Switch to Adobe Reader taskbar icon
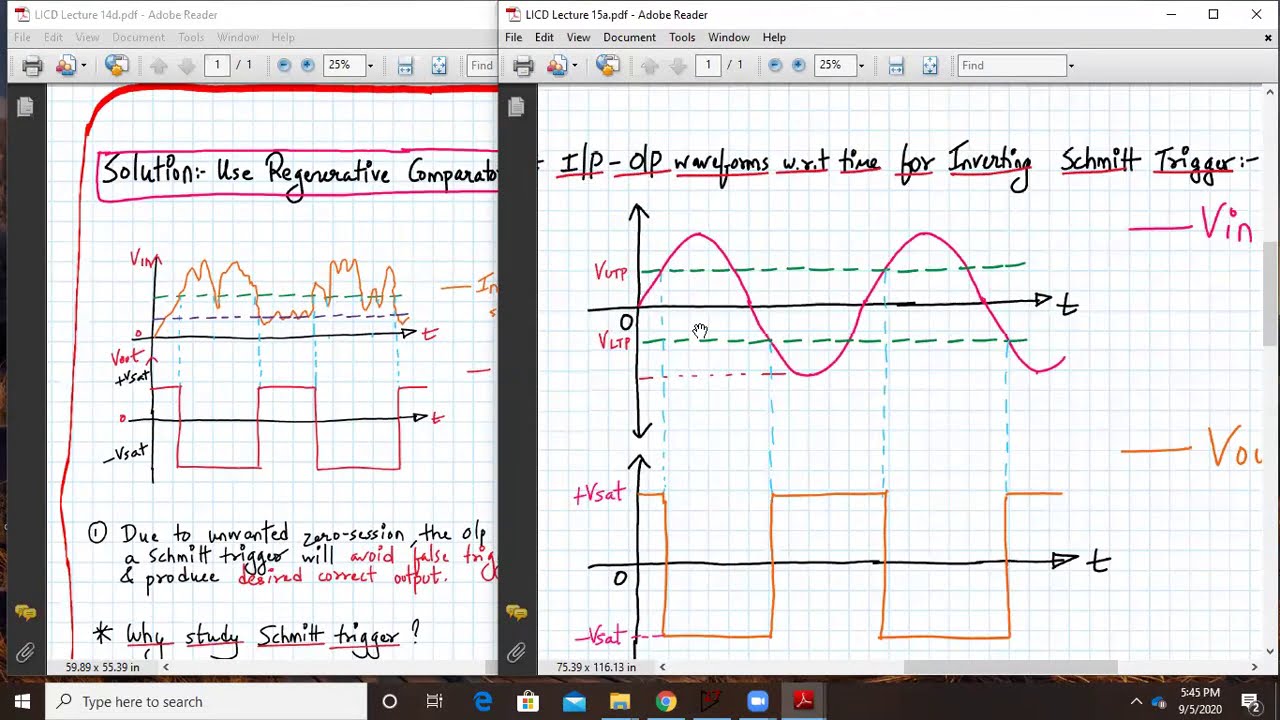 [803, 701]
